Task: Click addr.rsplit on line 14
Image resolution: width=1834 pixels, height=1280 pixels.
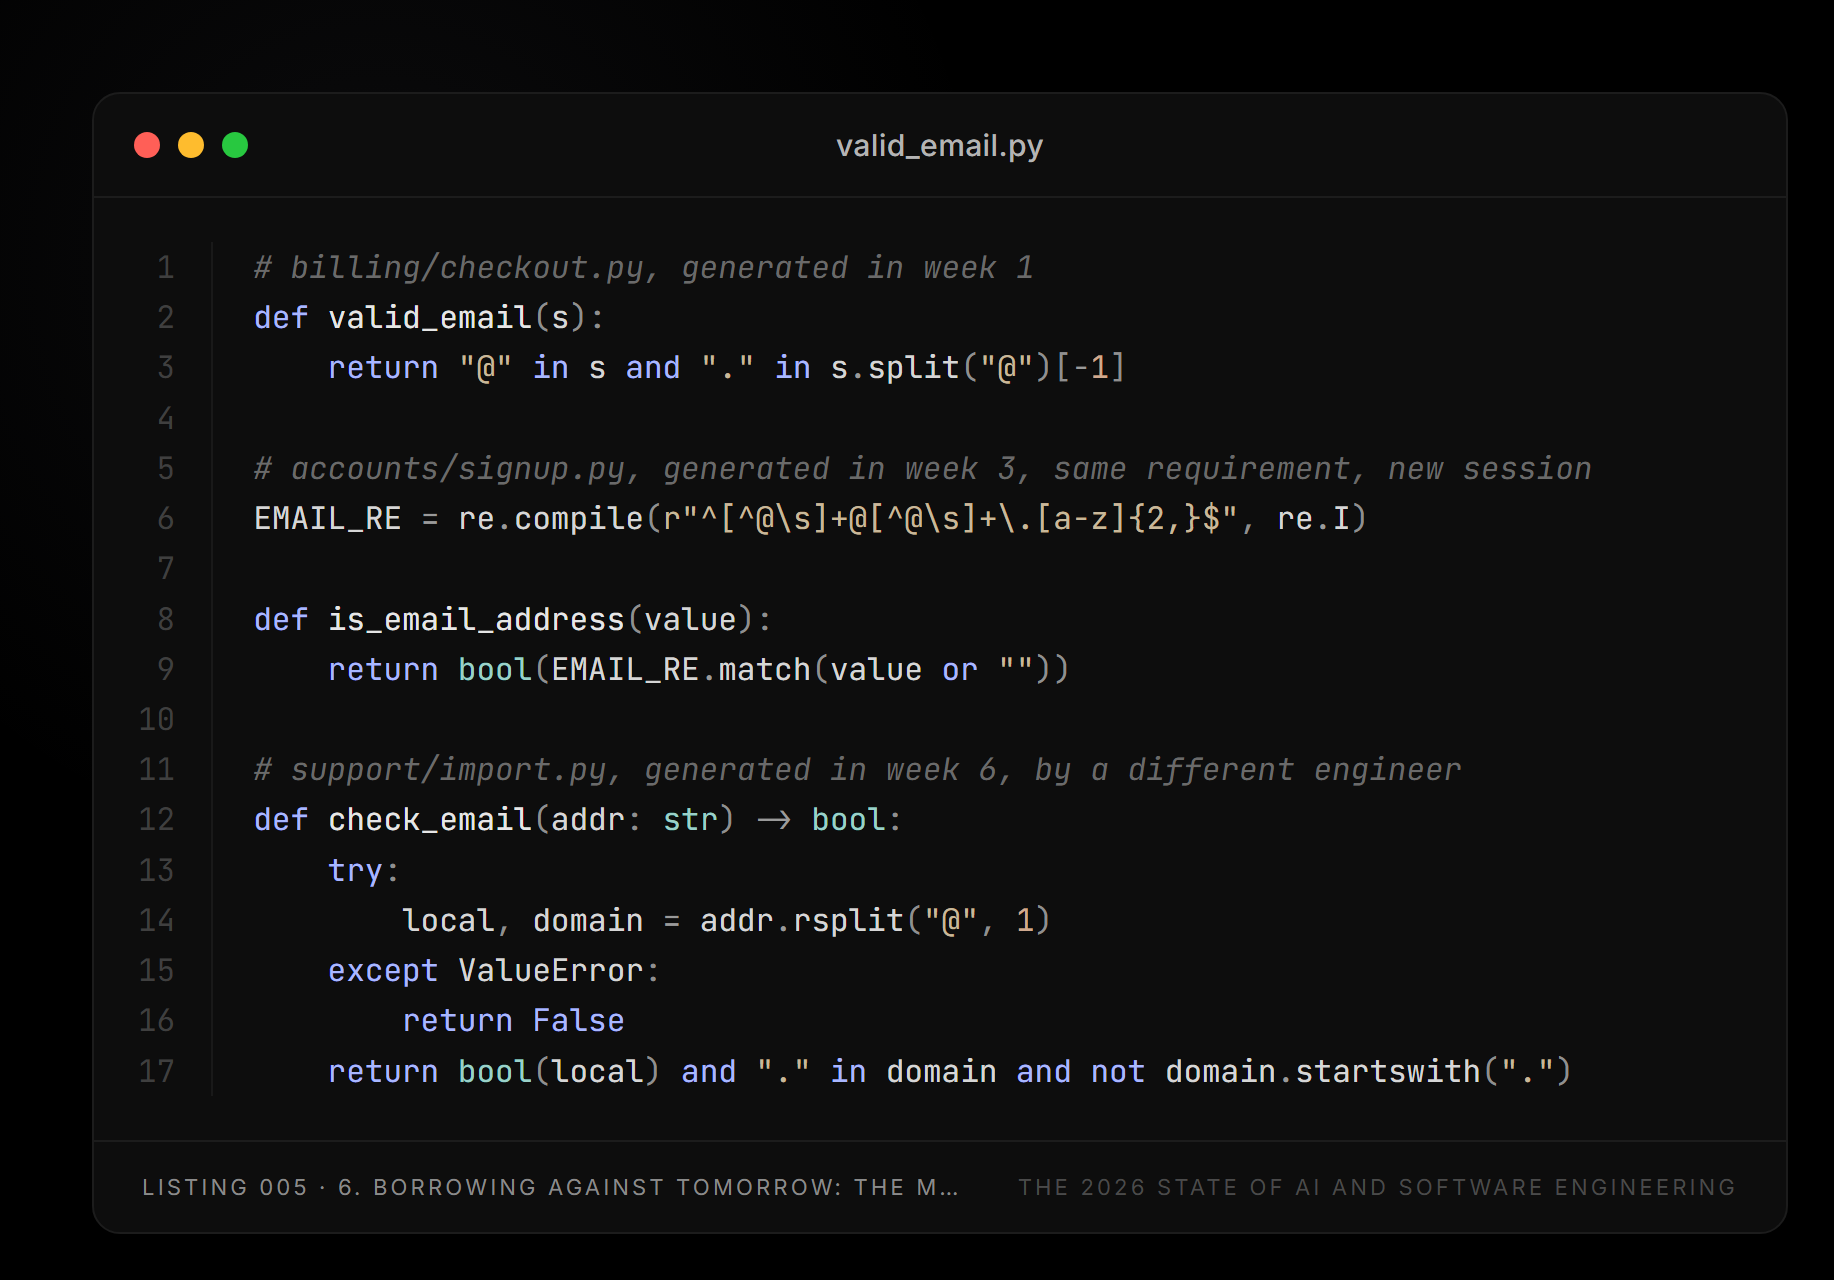Action: pos(802,921)
